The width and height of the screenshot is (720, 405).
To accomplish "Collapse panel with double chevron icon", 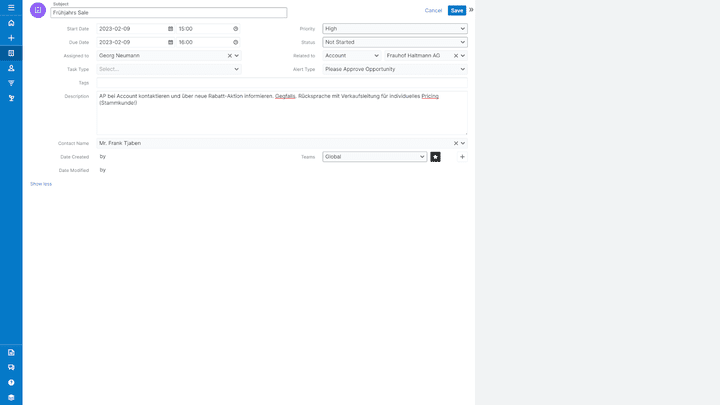I will click(x=471, y=10).
